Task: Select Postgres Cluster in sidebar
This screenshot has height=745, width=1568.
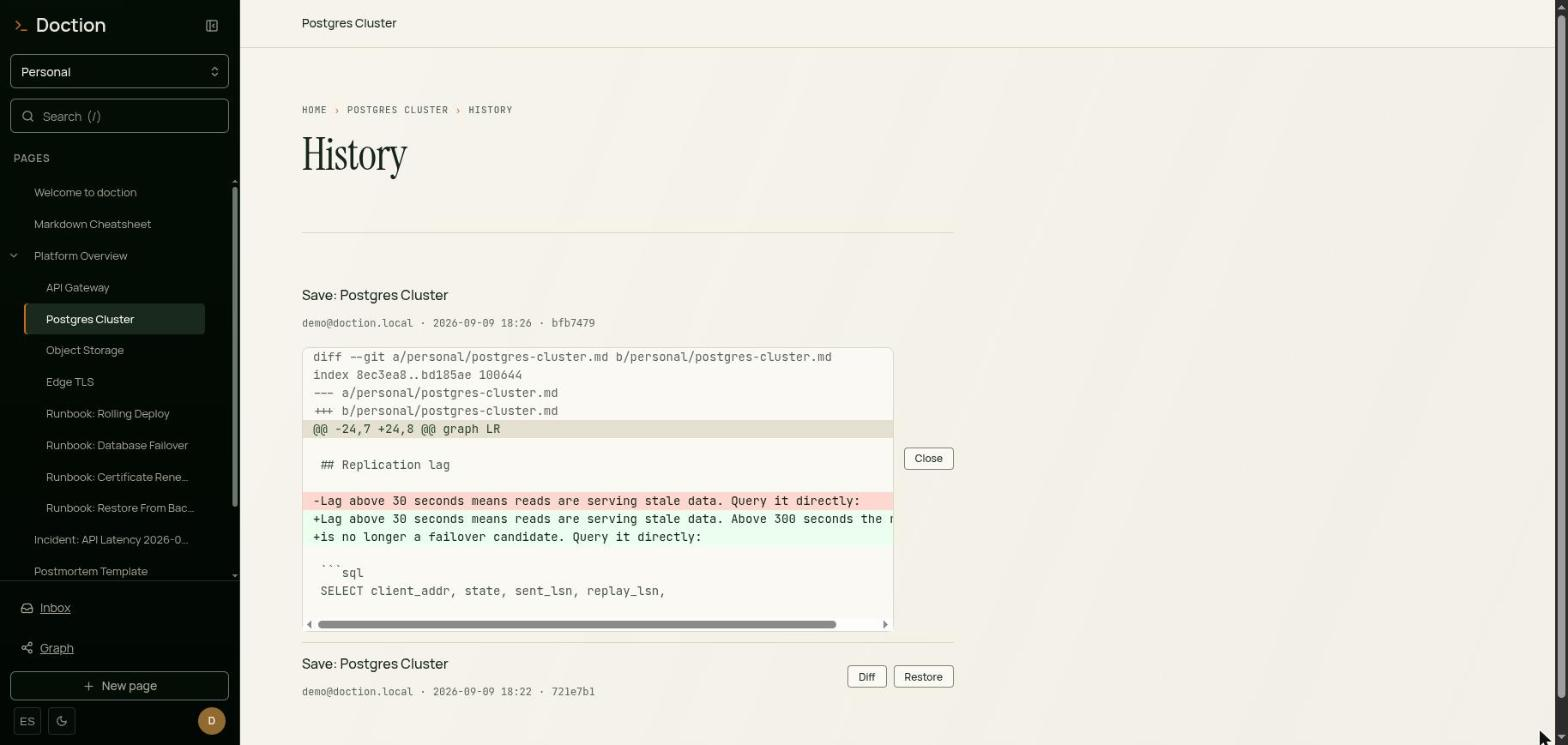Action: point(115,319)
